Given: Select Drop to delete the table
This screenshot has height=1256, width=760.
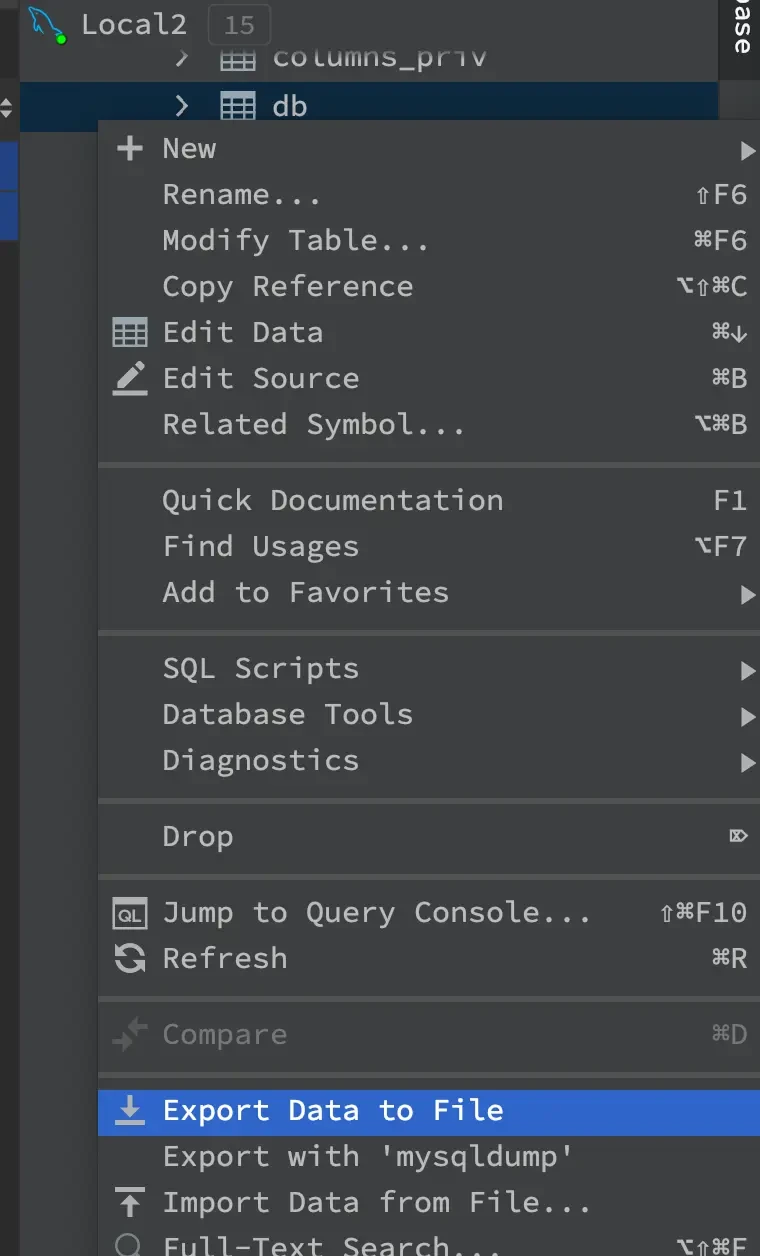Looking at the screenshot, I should click(x=198, y=837).
